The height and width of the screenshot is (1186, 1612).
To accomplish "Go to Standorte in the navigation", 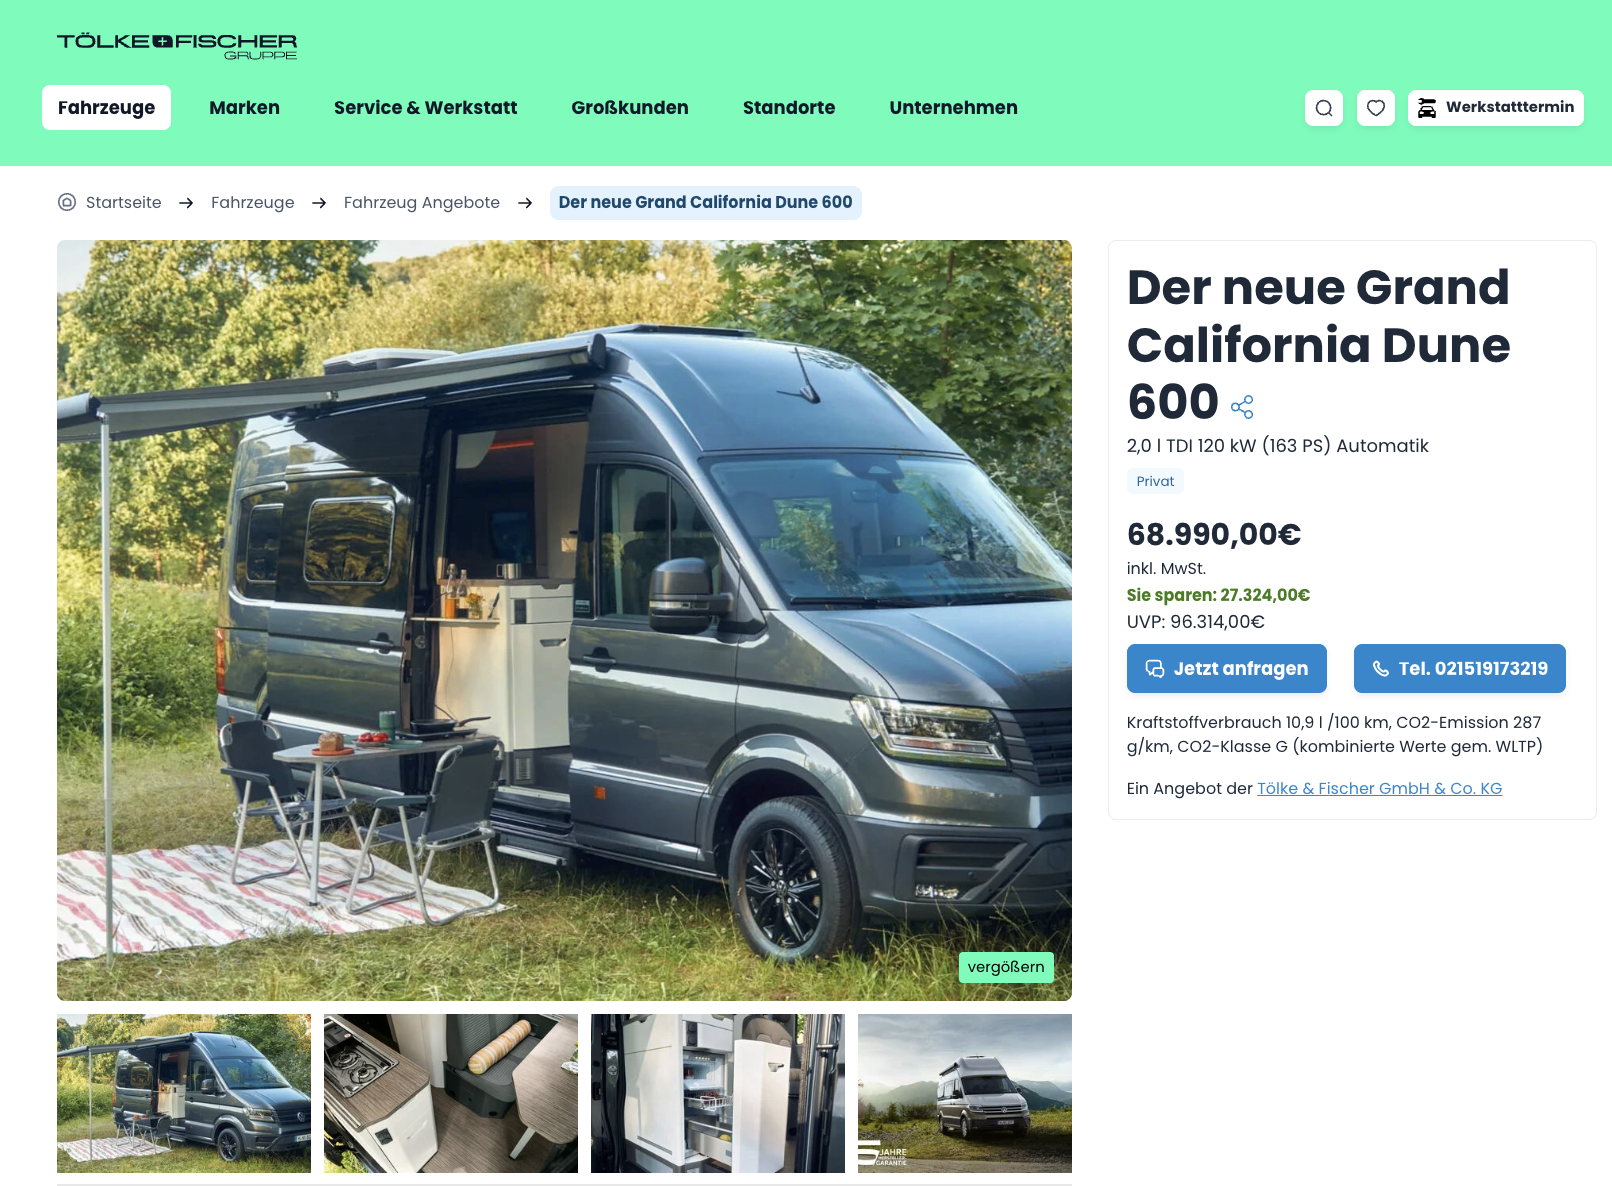I will coord(789,108).
